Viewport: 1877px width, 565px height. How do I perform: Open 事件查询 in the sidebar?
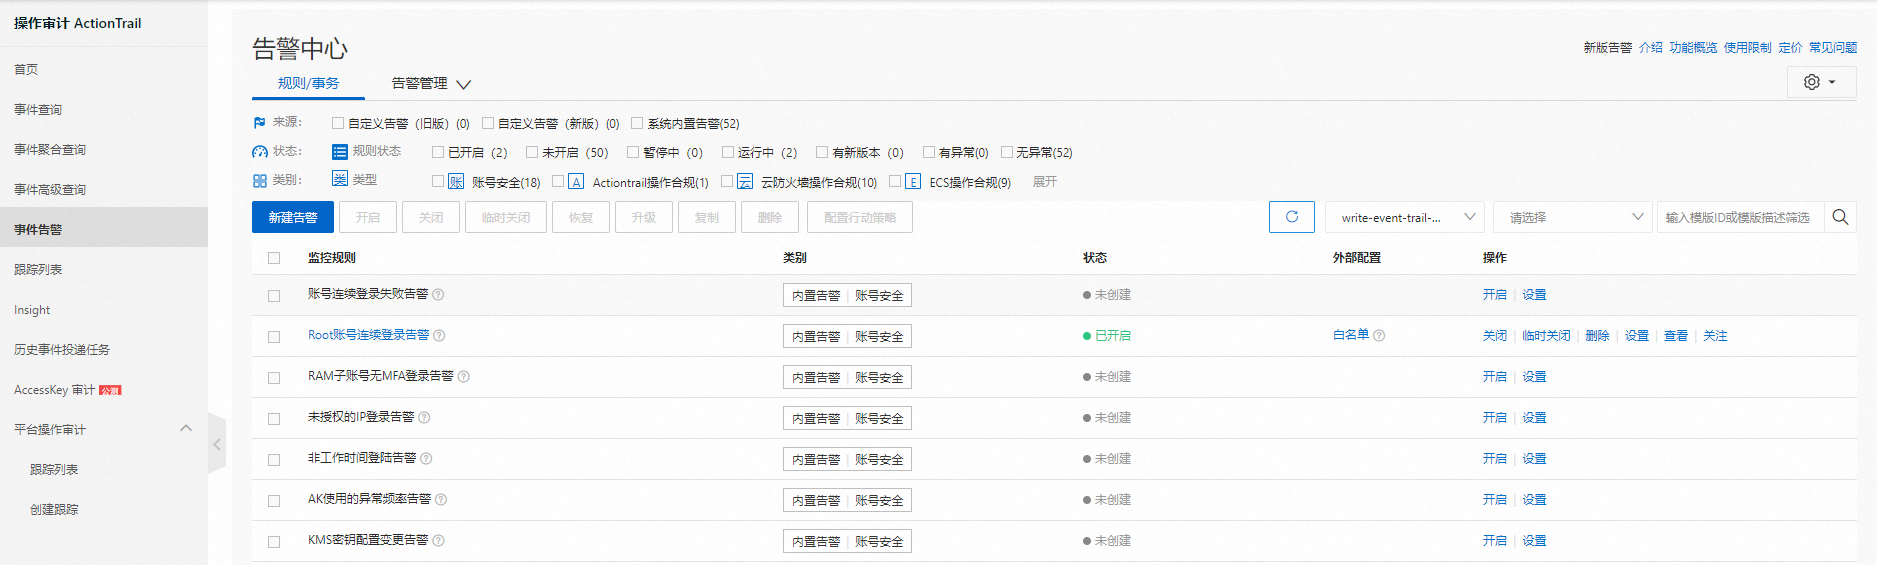point(38,109)
